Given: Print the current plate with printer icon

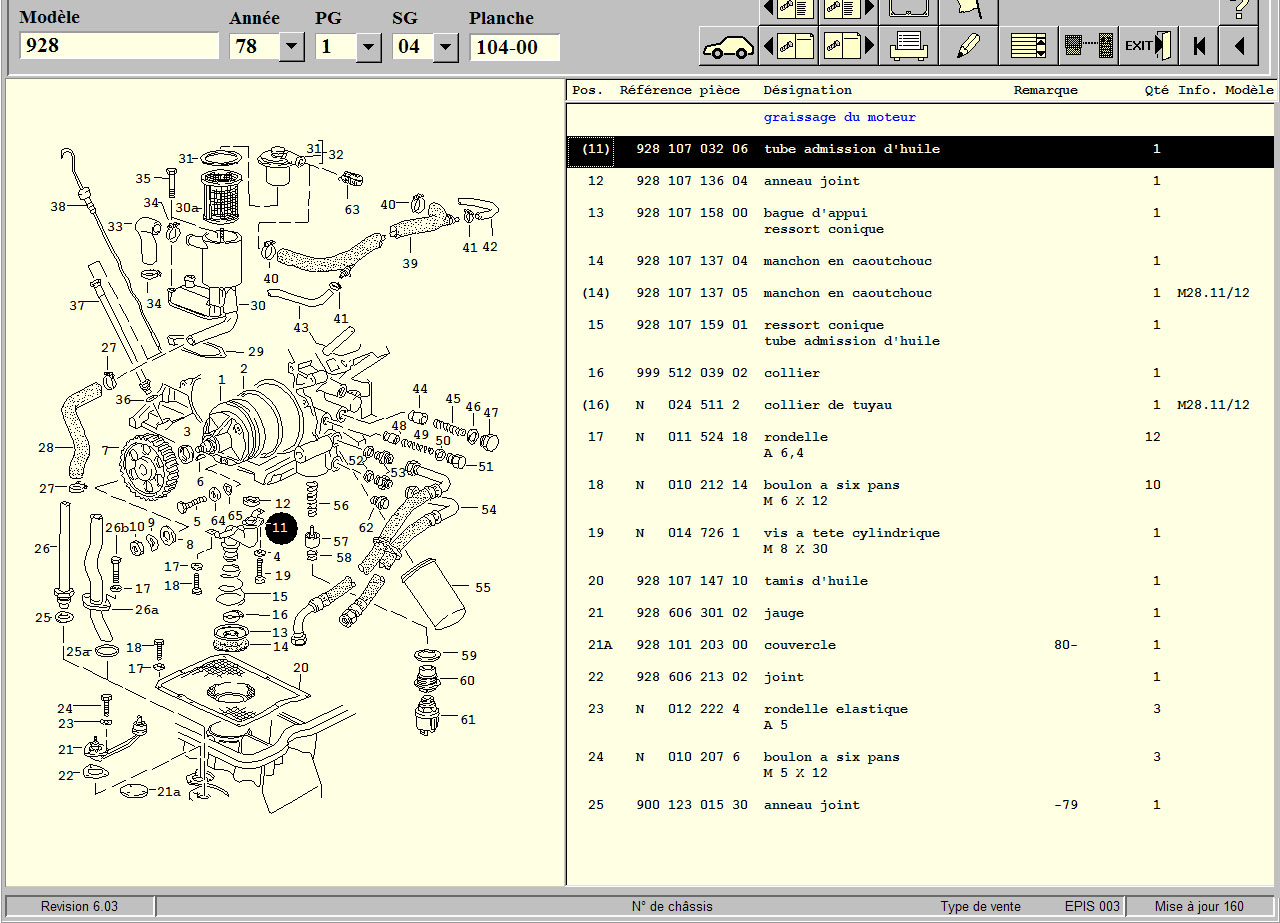Looking at the screenshot, I should (x=908, y=46).
